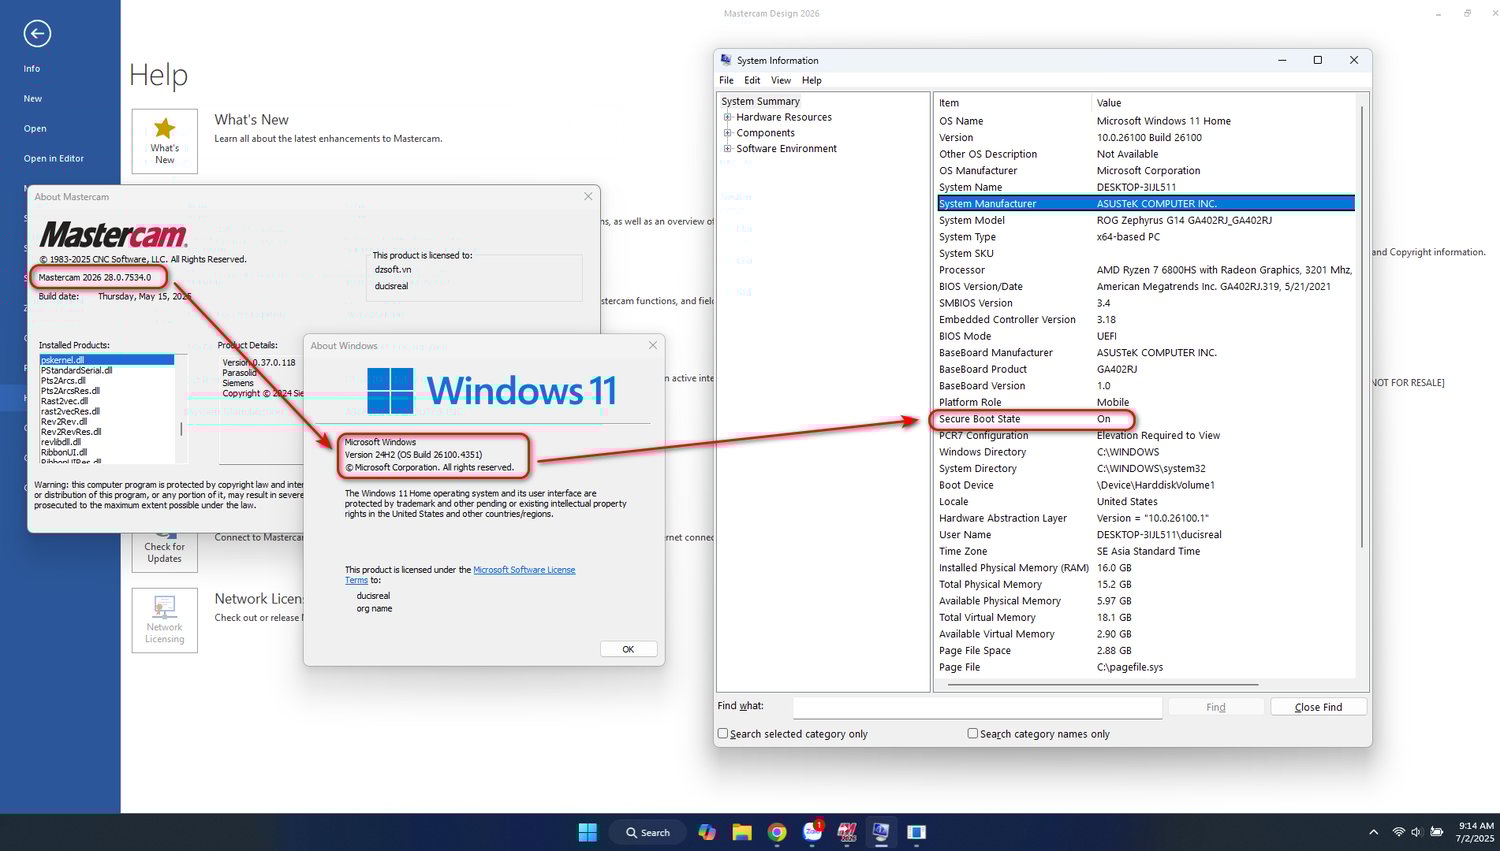Open the Wi-Fi network tray icon

click(x=1399, y=832)
